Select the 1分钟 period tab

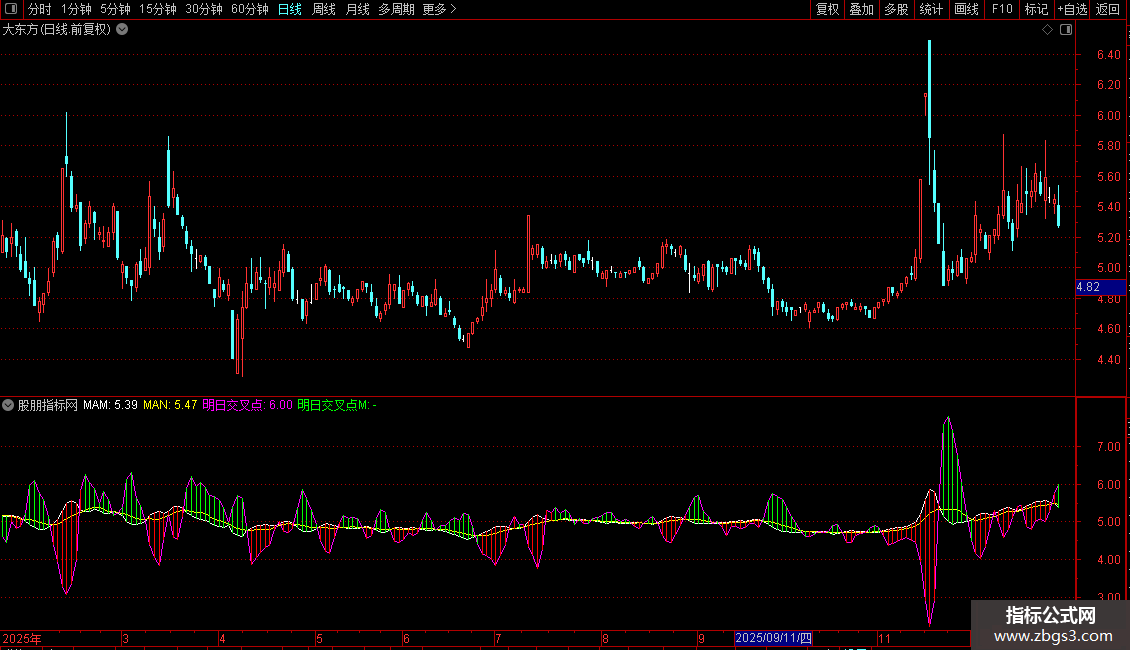click(x=76, y=9)
